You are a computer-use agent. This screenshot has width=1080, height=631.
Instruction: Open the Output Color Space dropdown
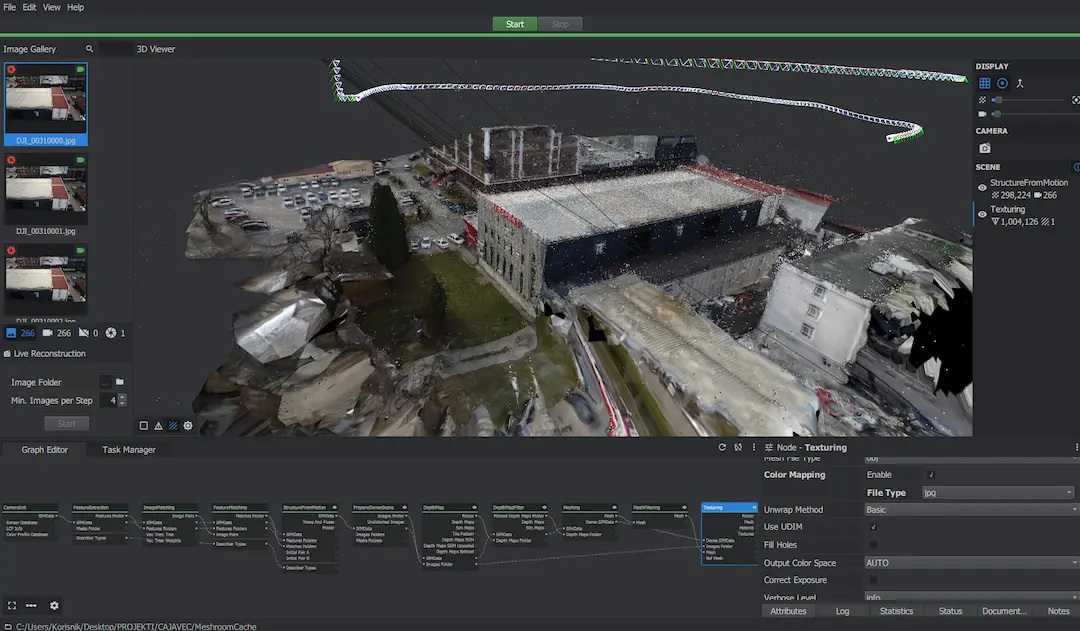click(969, 563)
